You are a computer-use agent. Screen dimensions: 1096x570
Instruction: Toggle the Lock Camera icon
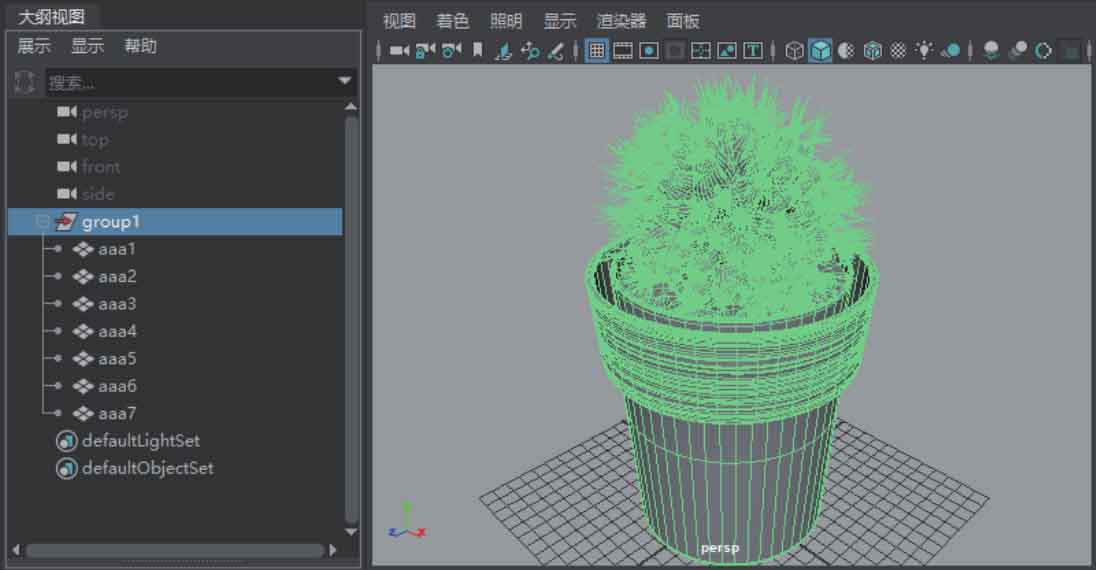(425, 50)
